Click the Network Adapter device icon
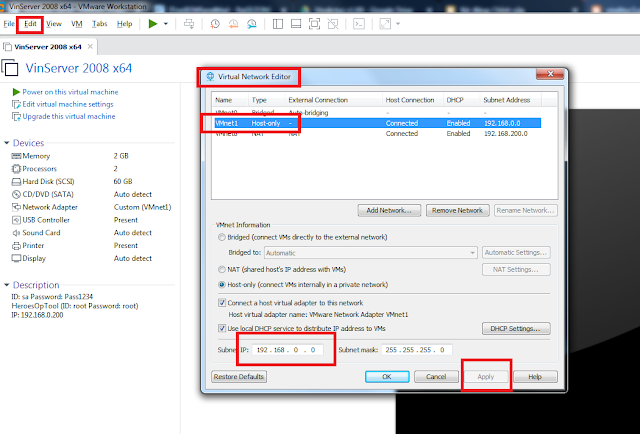The height and width of the screenshot is (434, 640). [16, 207]
